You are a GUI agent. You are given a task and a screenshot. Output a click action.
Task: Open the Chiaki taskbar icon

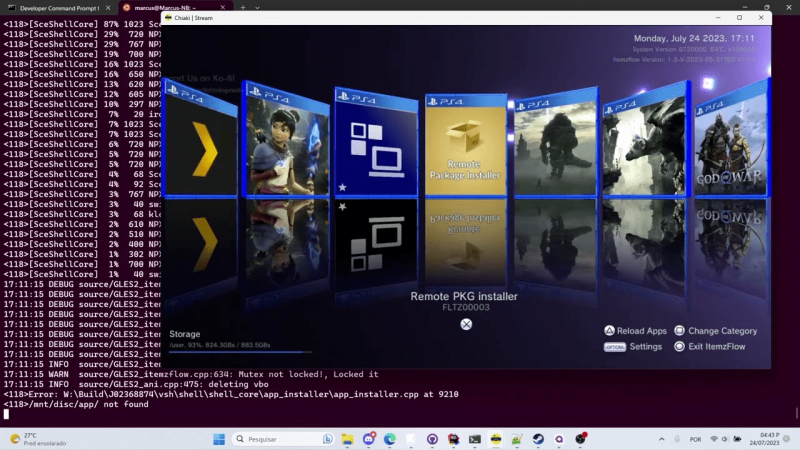point(496,439)
